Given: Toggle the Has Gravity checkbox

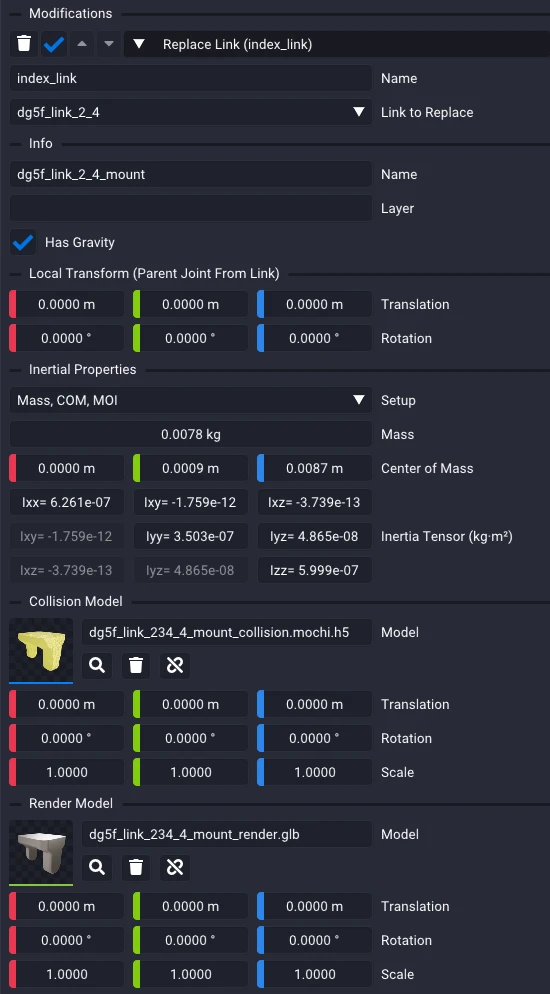Looking at the screenshot, I should tap(23, 242).
